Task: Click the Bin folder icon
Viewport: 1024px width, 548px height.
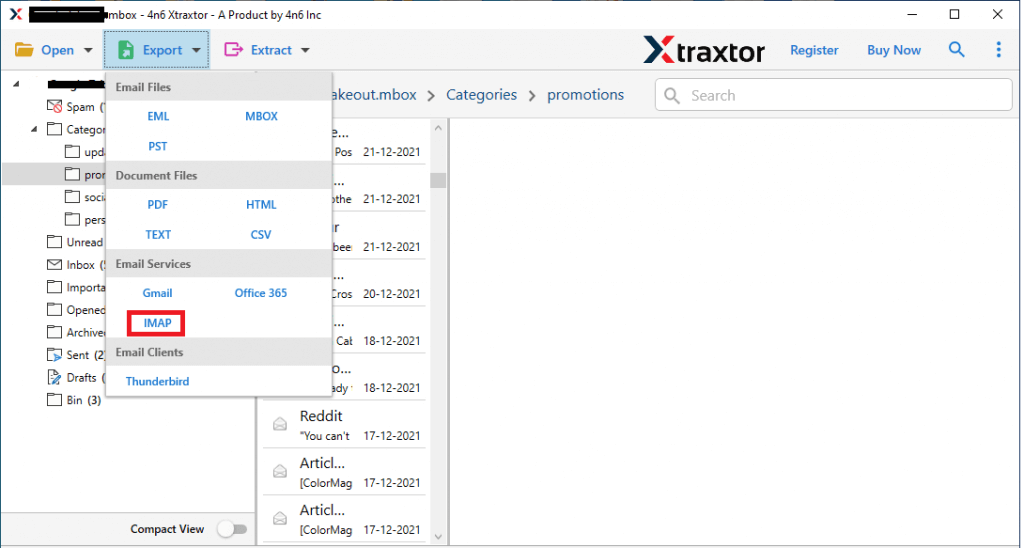Action: pos(55,400)
